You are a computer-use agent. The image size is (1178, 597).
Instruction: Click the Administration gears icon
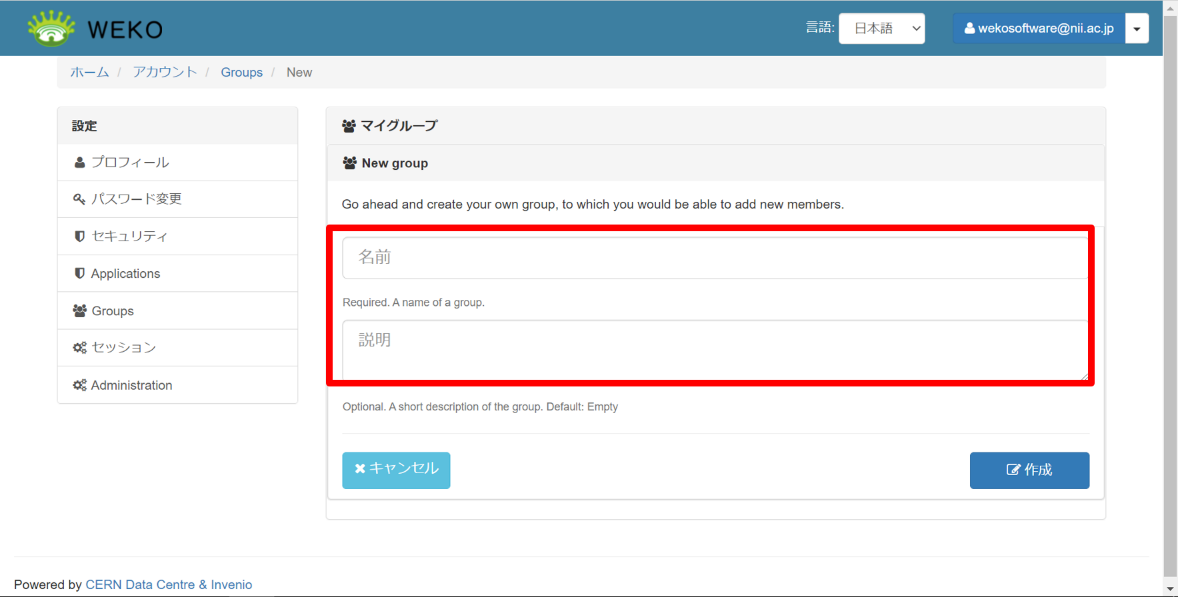[x=79, y=385]
